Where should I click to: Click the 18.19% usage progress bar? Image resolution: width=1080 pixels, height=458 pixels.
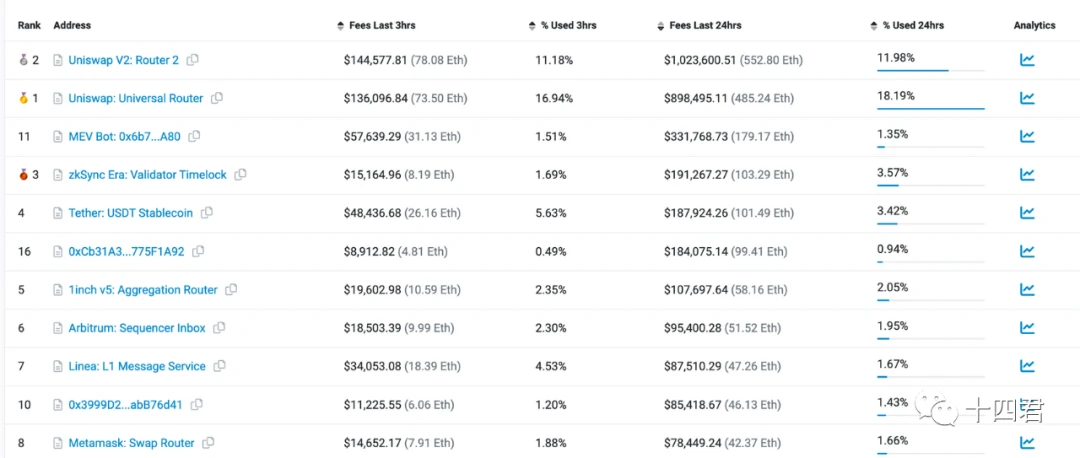coord(930,108)
